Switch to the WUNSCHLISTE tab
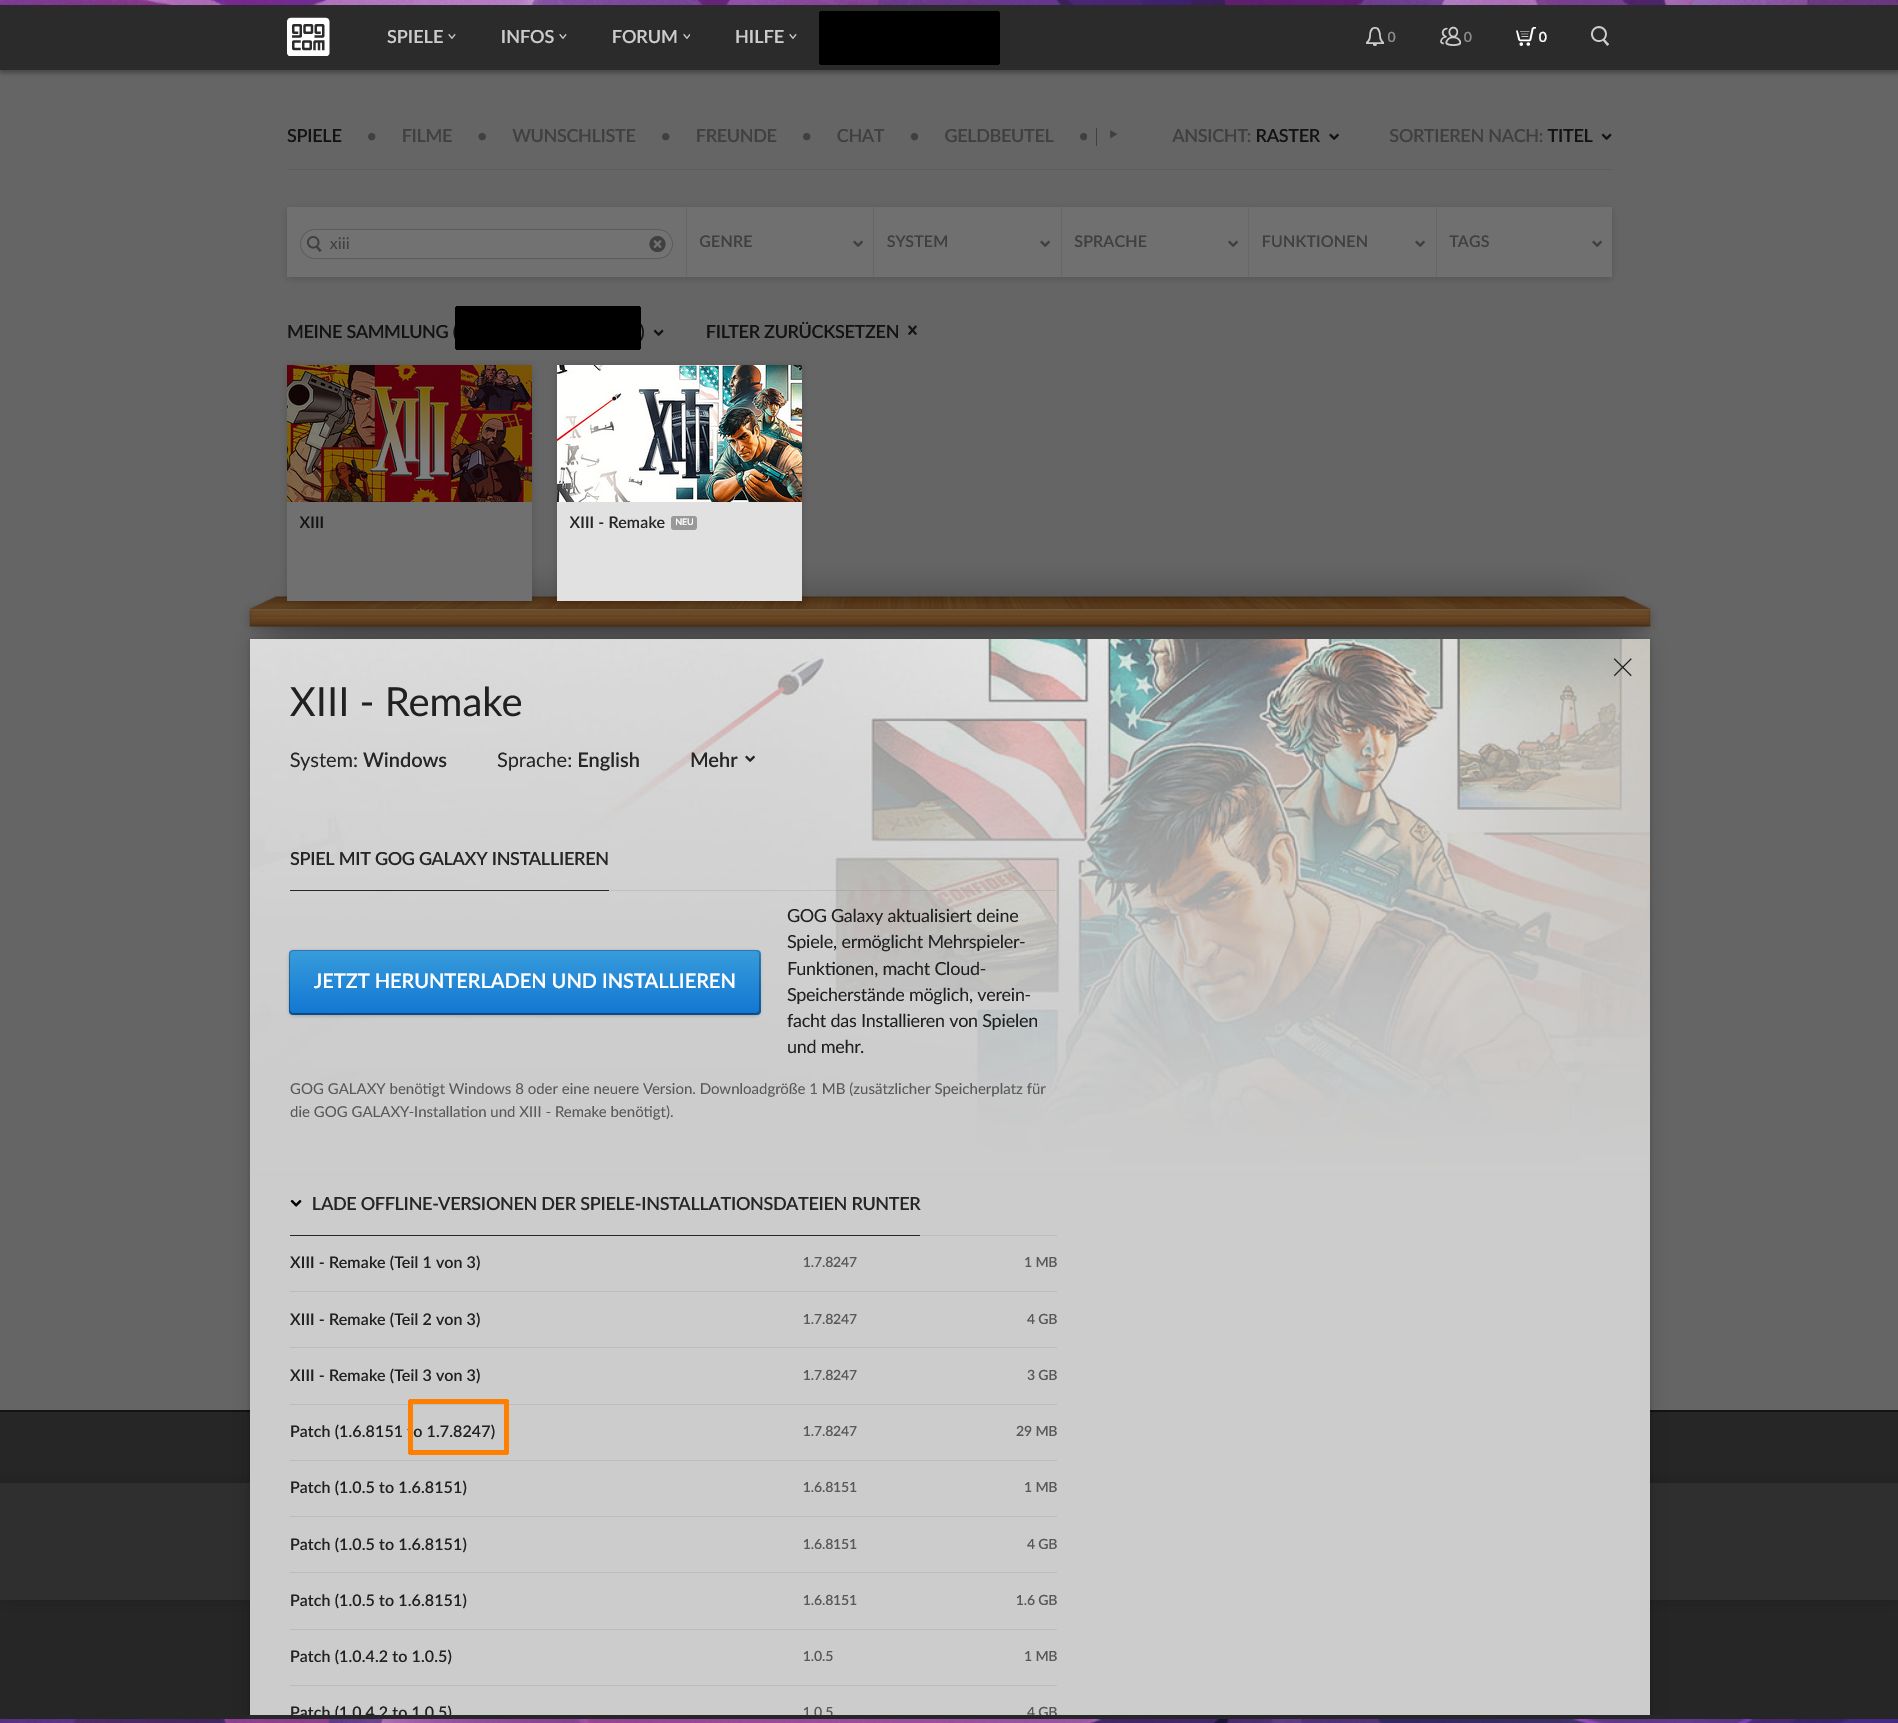This screenshot has width=1898, height=1723. click(x=574, y=136)
